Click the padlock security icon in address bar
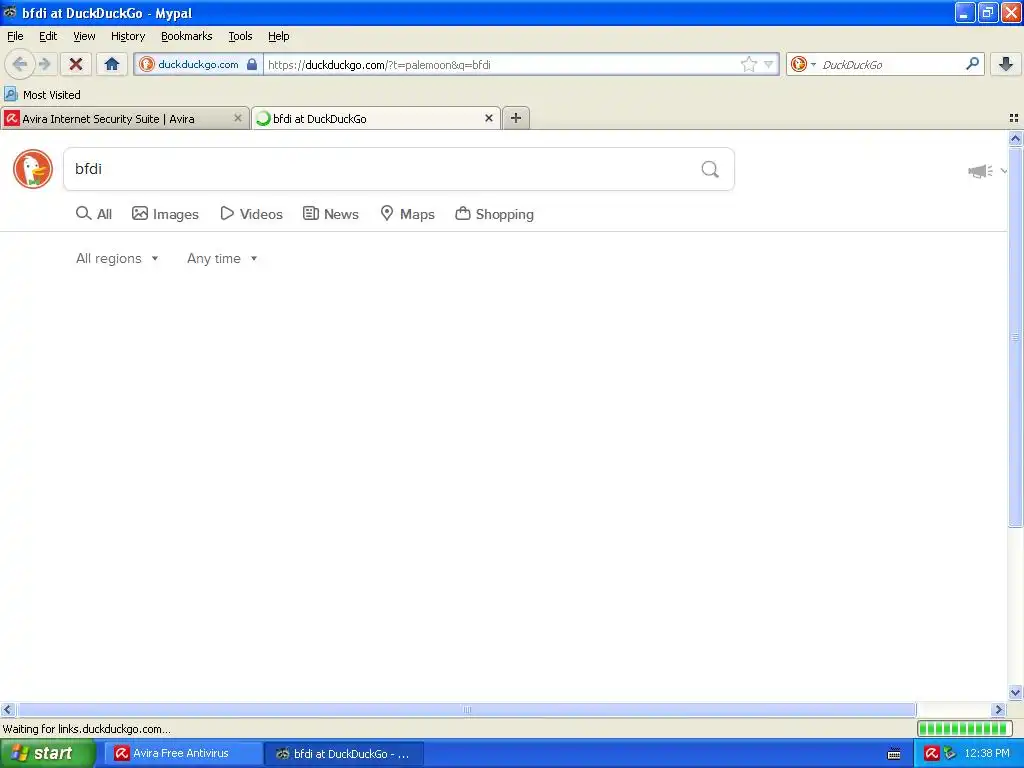 [251, 64]
